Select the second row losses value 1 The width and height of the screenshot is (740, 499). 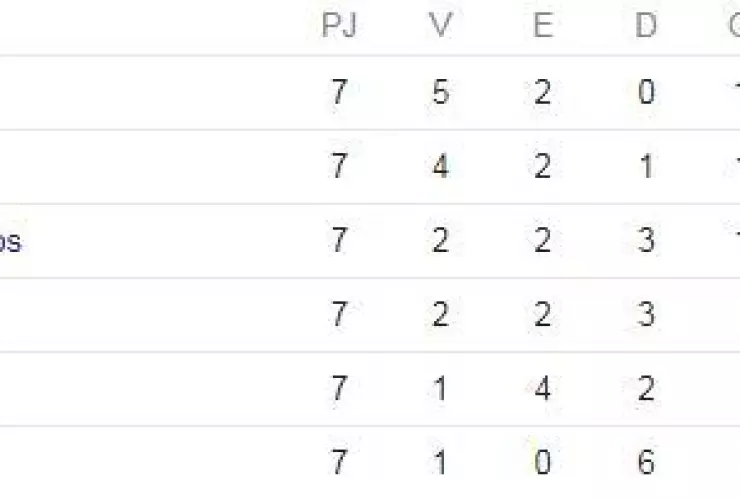646,167
